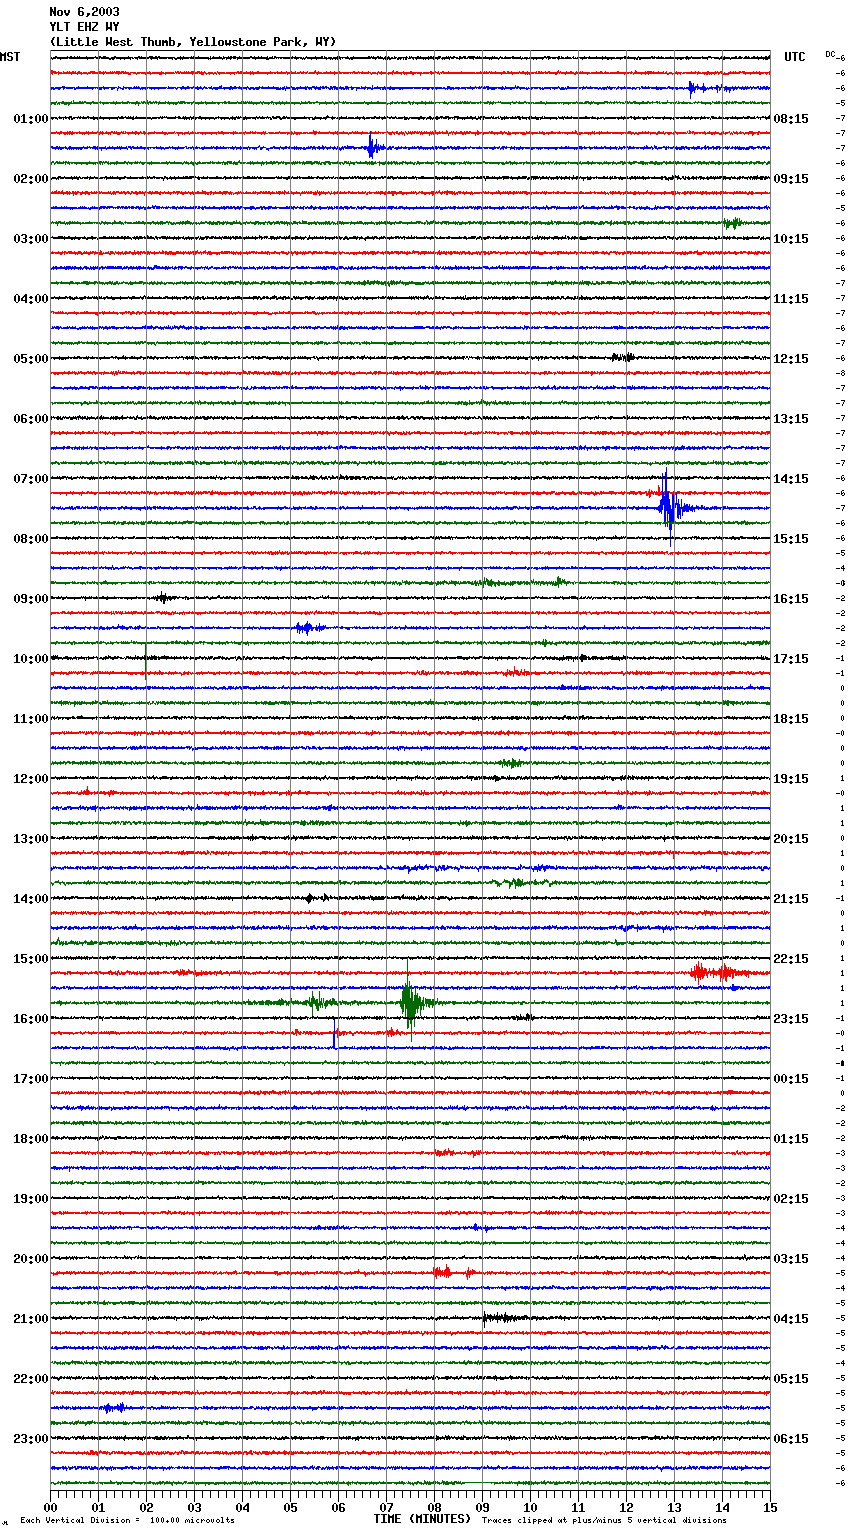Select the 01:00 MST time label

(x=31, y=119)
